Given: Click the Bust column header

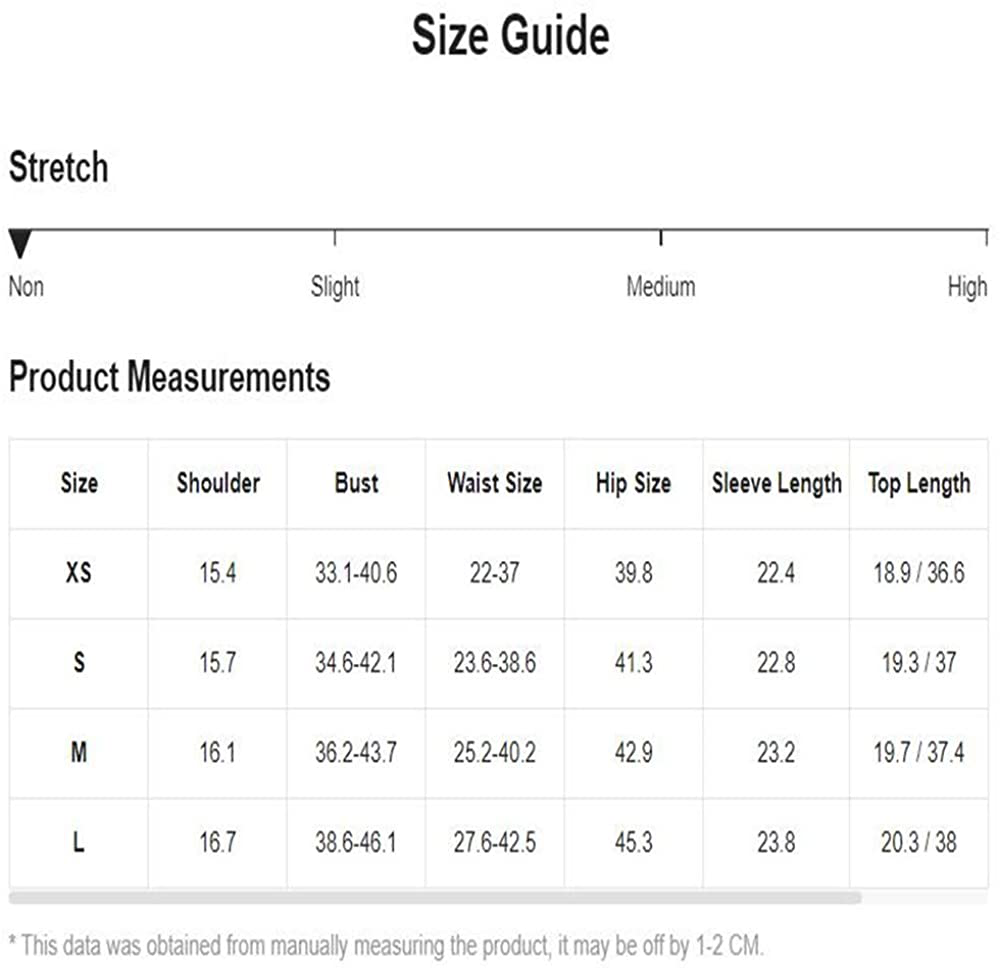Looking at the screenshot, I should point(357,483).
